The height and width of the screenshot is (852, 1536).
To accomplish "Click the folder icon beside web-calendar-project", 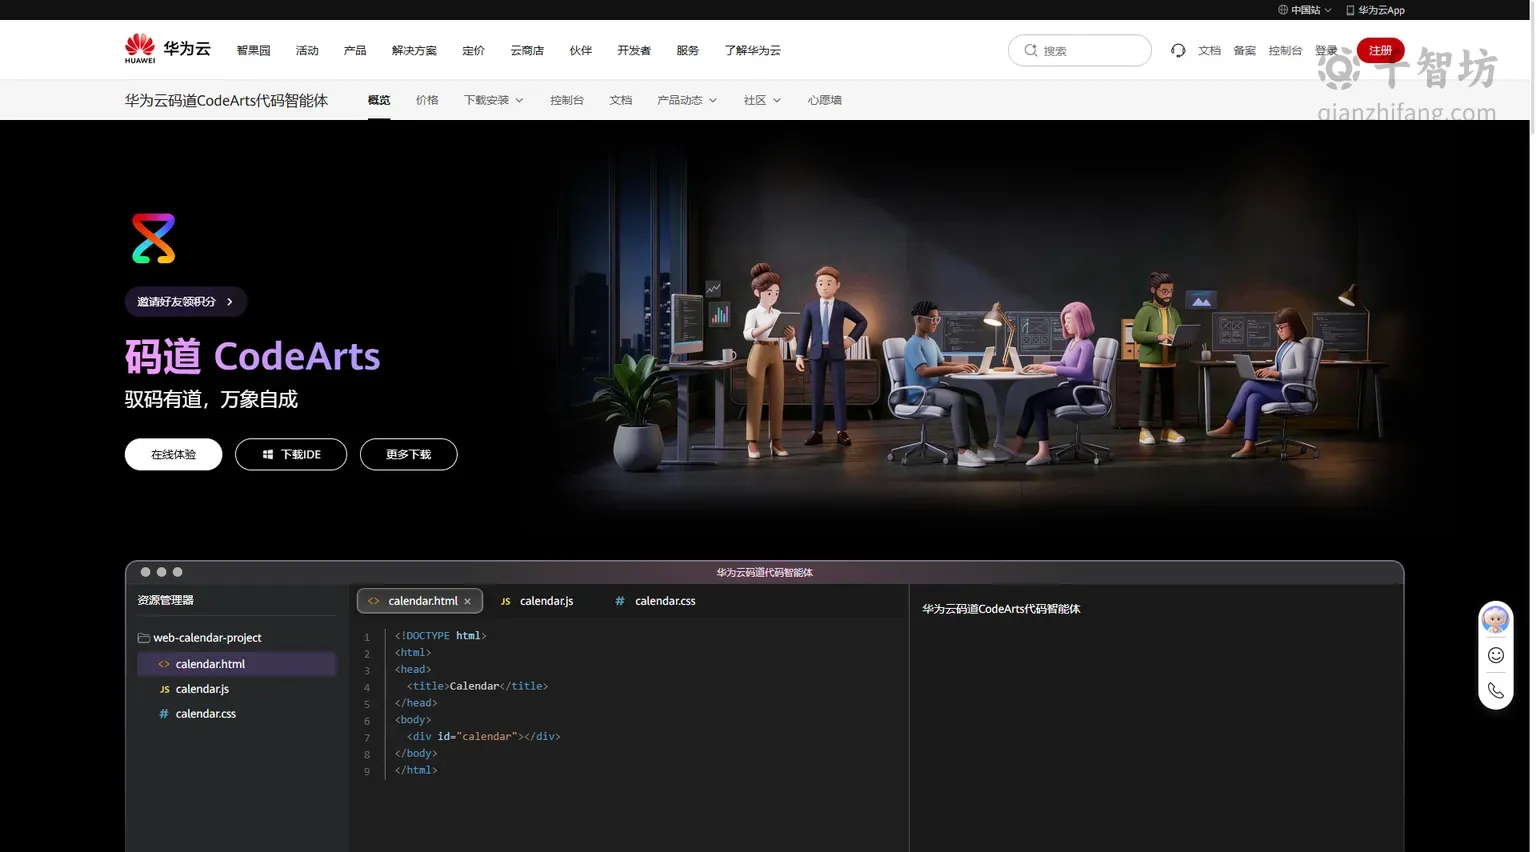I will click(144, 638).
